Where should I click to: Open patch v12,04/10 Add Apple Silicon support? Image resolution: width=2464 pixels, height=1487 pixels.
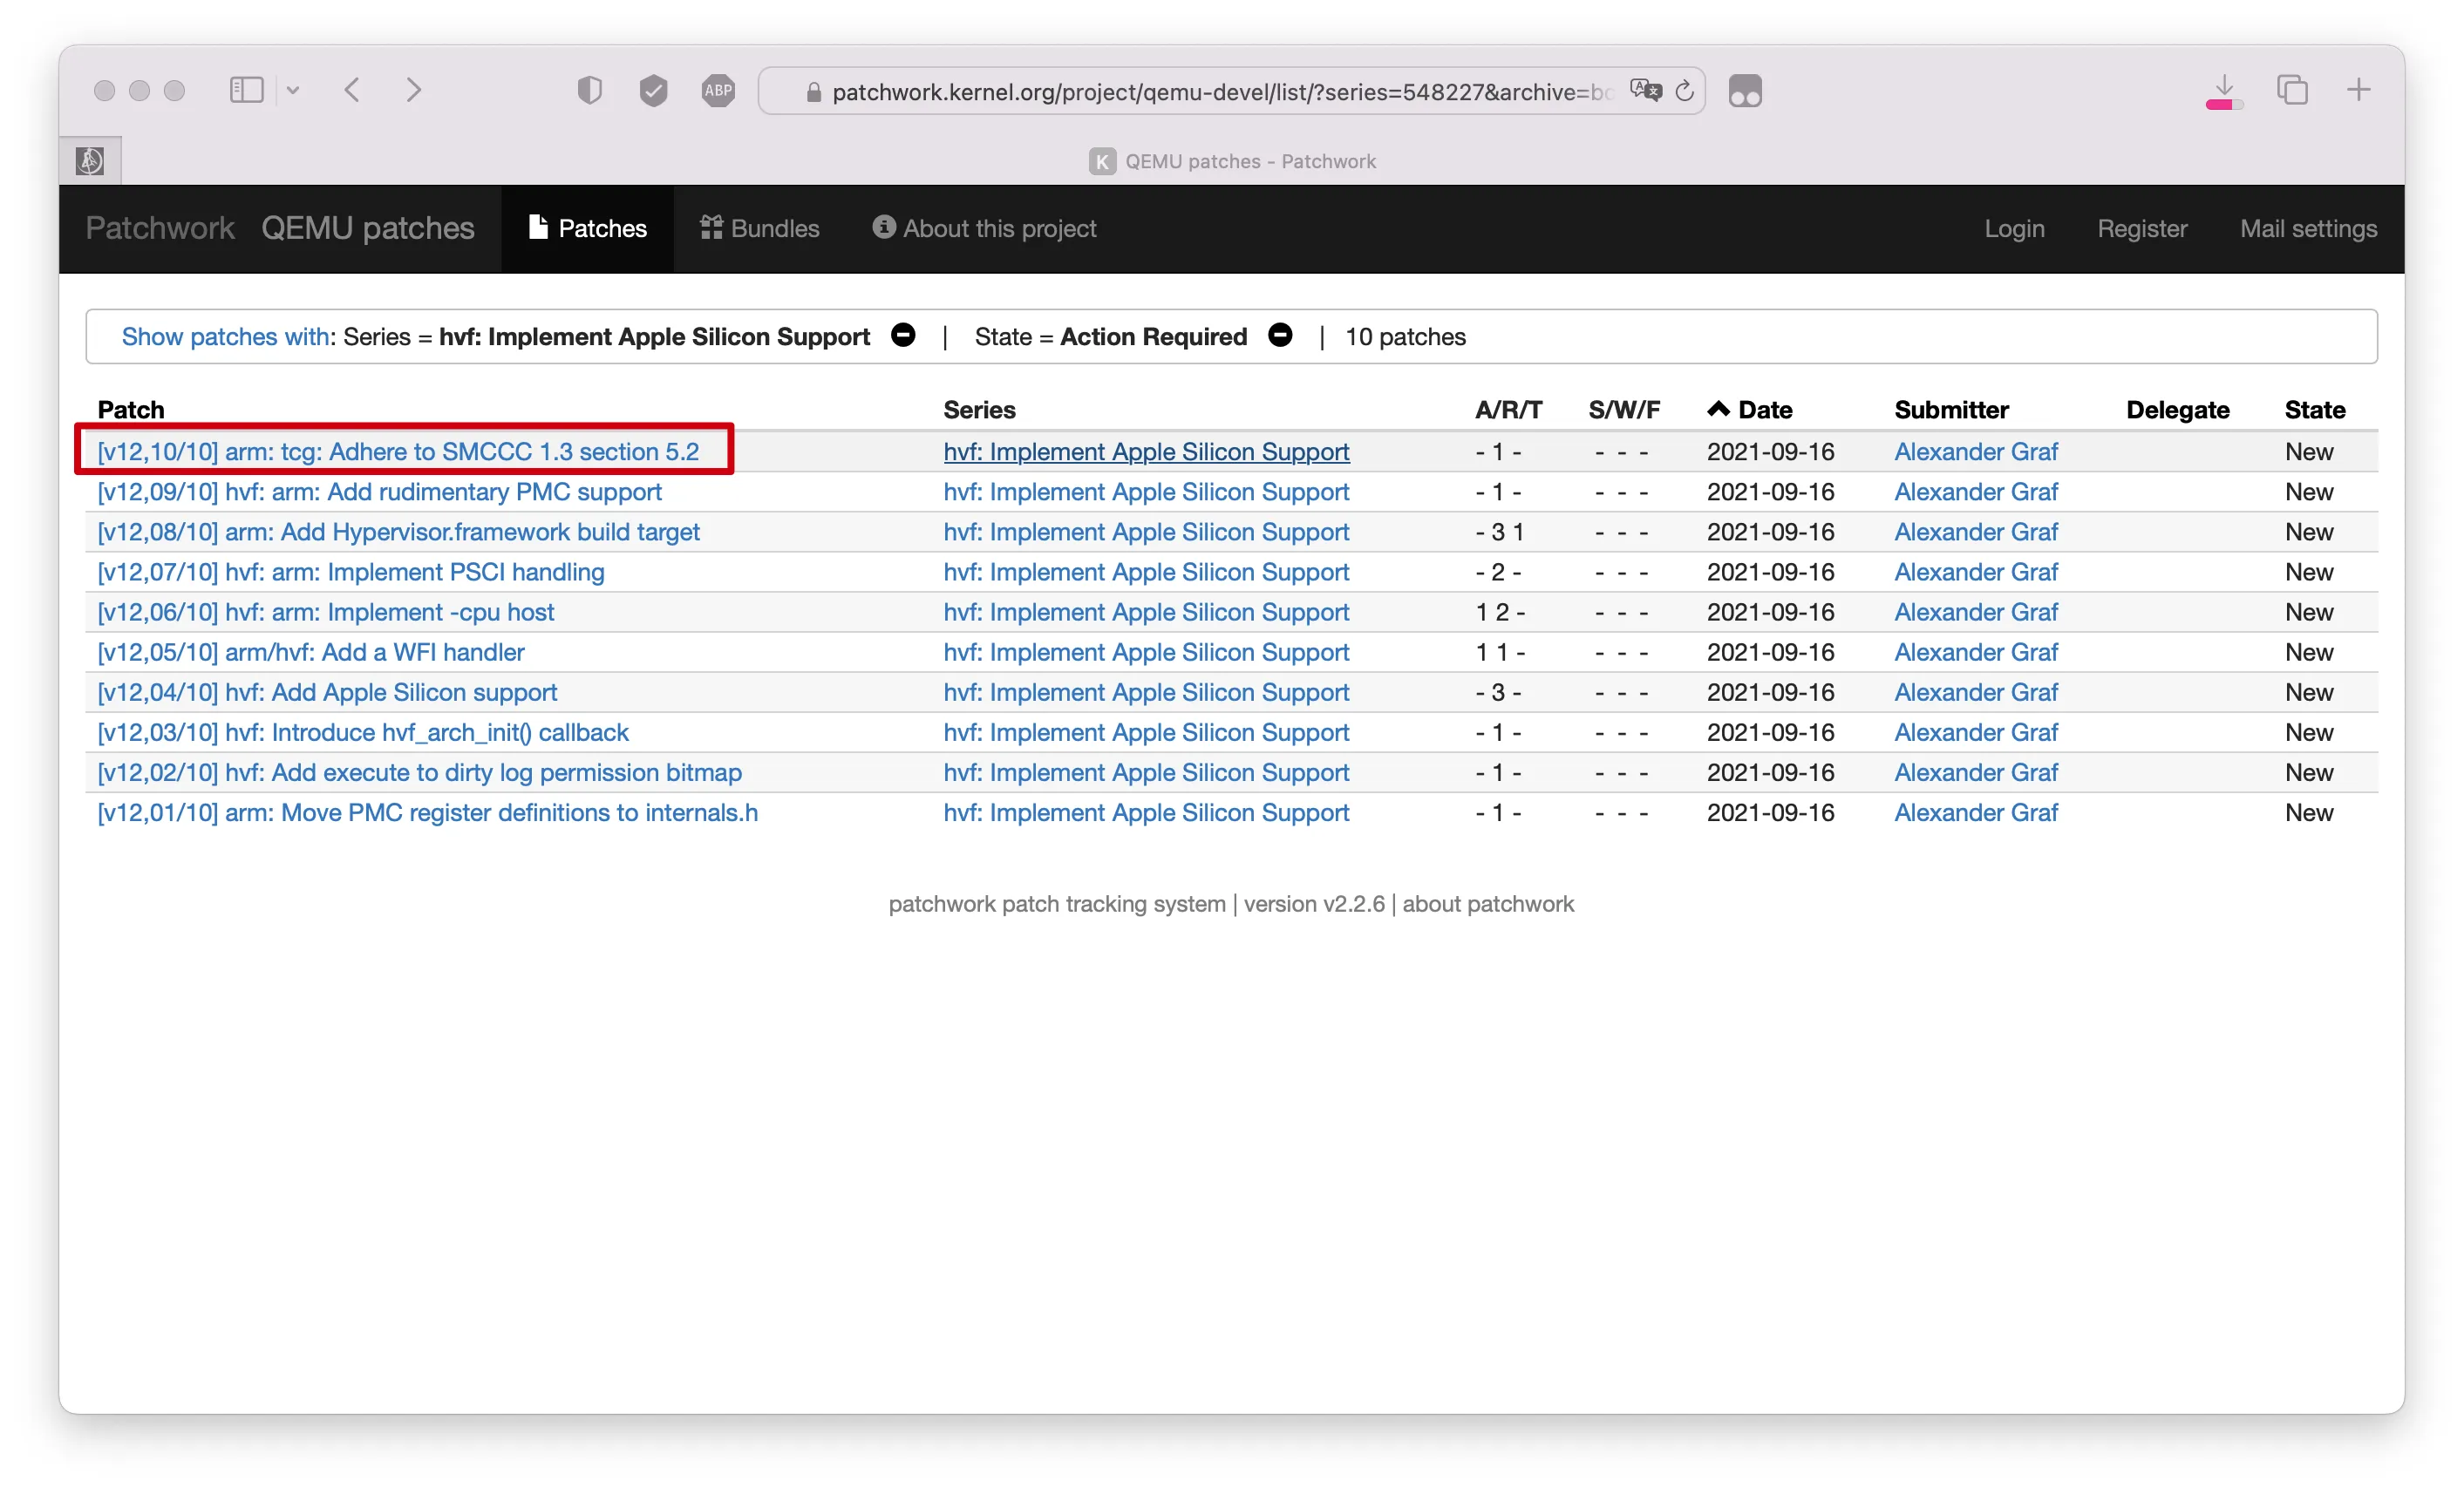coord(327,692)
